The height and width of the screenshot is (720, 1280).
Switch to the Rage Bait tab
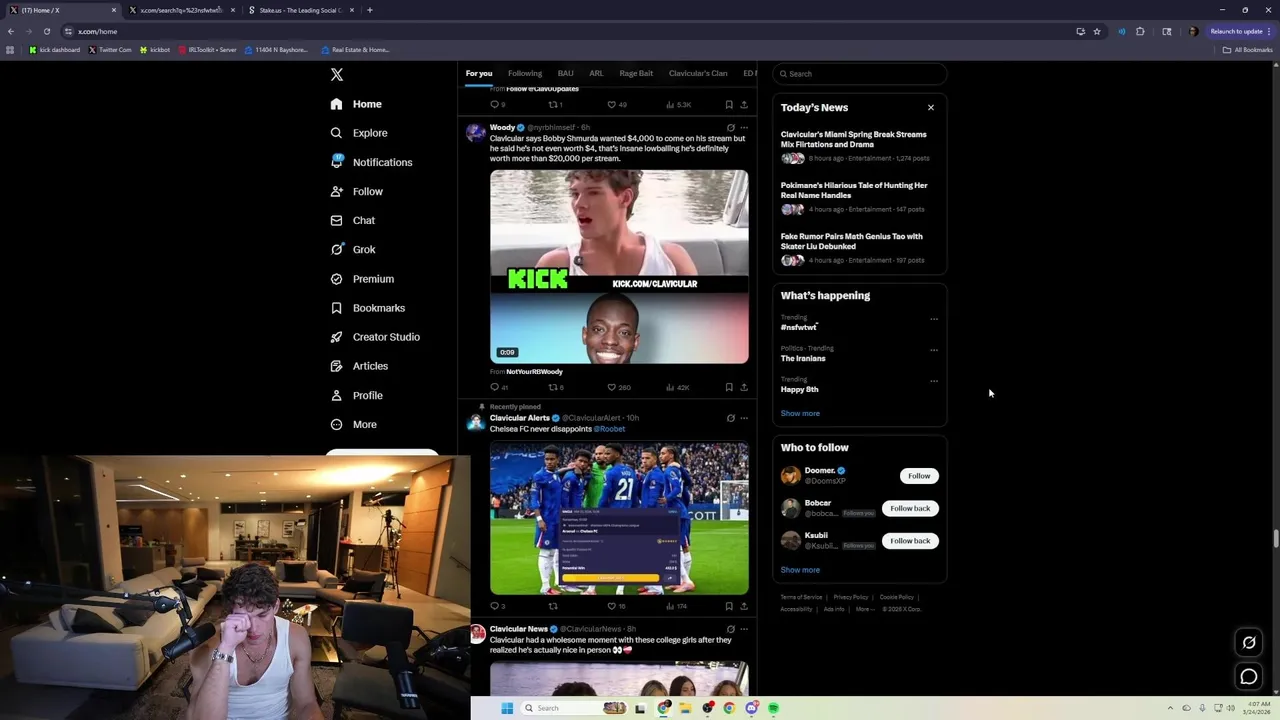pos(636,73)
